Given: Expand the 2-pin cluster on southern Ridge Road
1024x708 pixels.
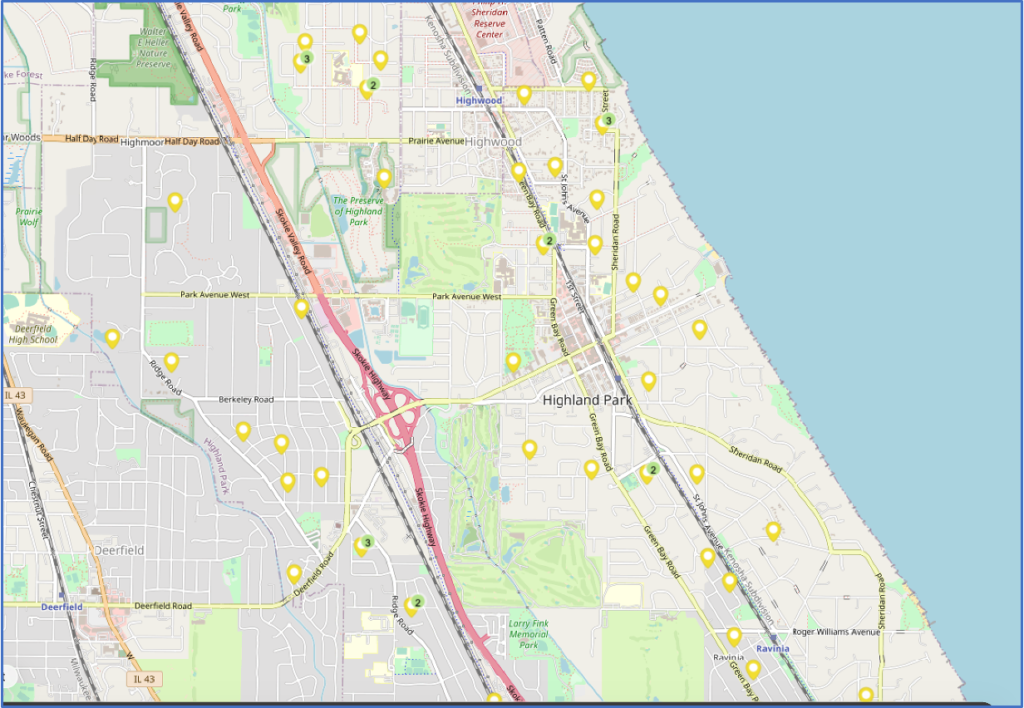Looking at the screenshot, I should click(x=413, y=604).
